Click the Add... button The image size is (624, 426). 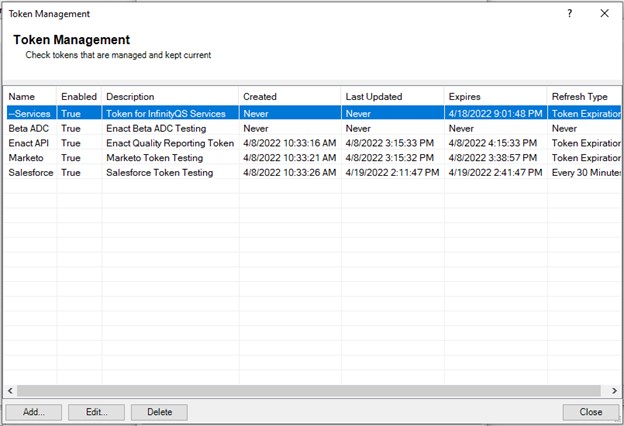point(33,412)
